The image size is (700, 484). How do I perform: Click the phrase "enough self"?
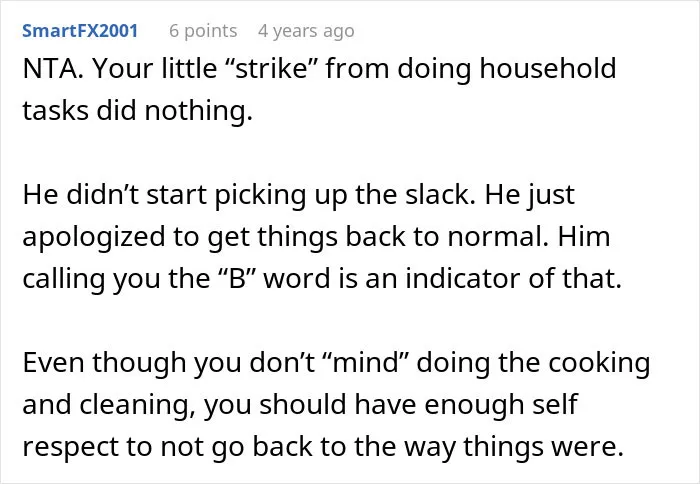(501, 405)
